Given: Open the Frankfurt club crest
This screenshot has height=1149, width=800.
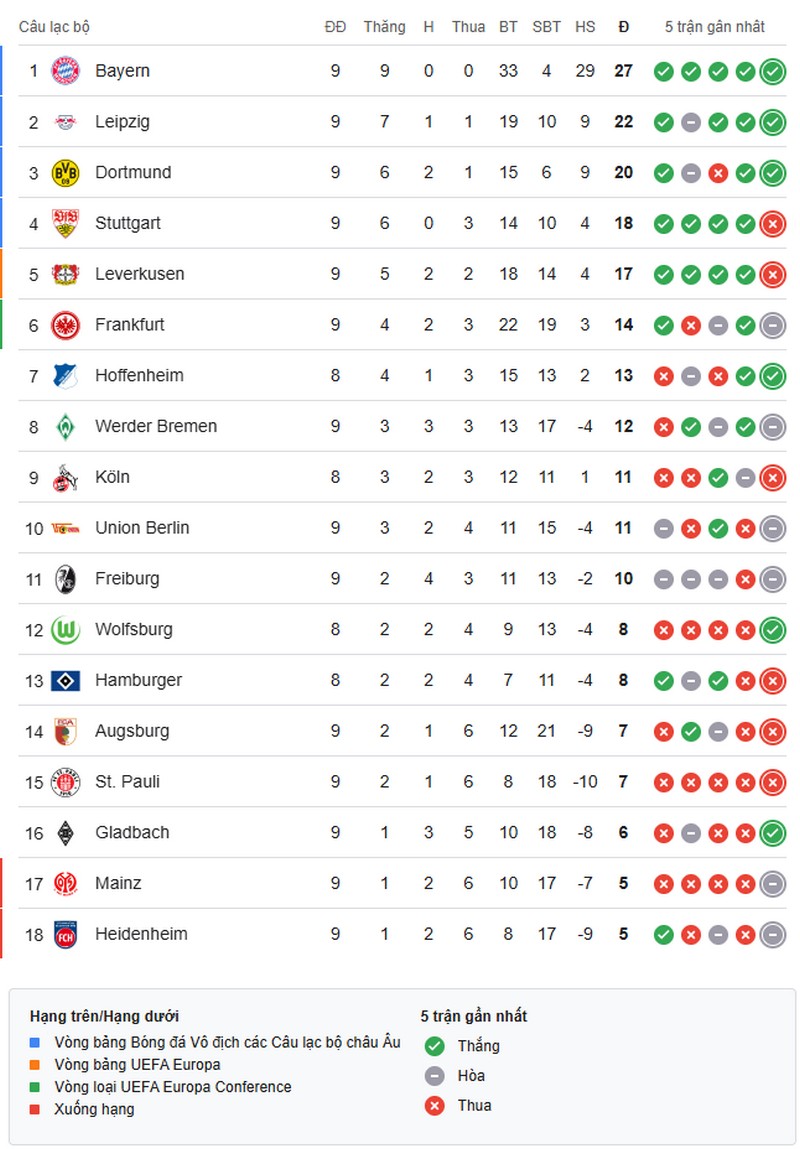Looking at the screenshot, I should (x=64, y=324).
